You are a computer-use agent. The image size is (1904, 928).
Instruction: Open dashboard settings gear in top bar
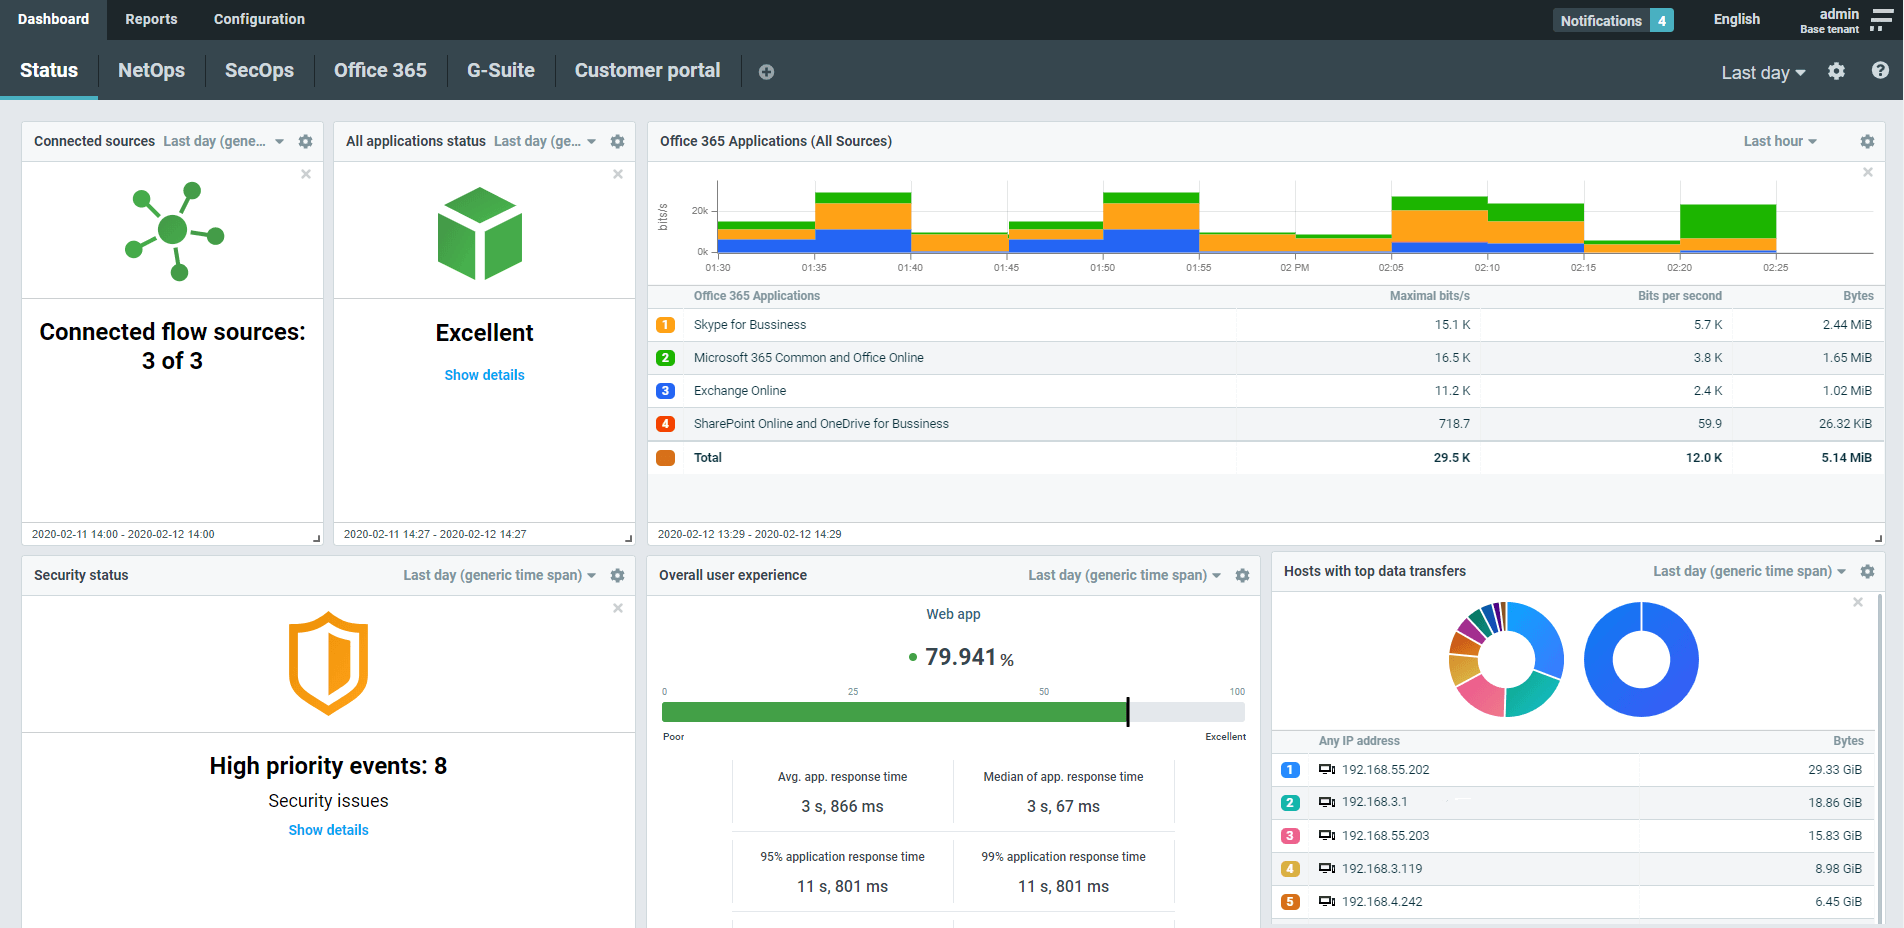(1836, 71)
